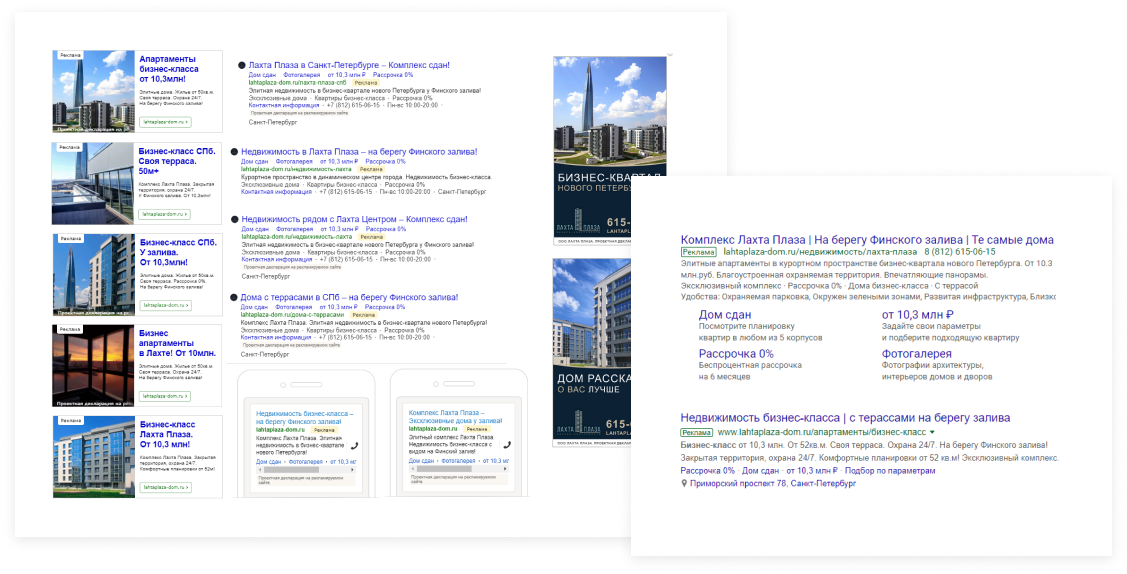Open 'Дома с террасами в СПб' ad title

pos(349,297)
